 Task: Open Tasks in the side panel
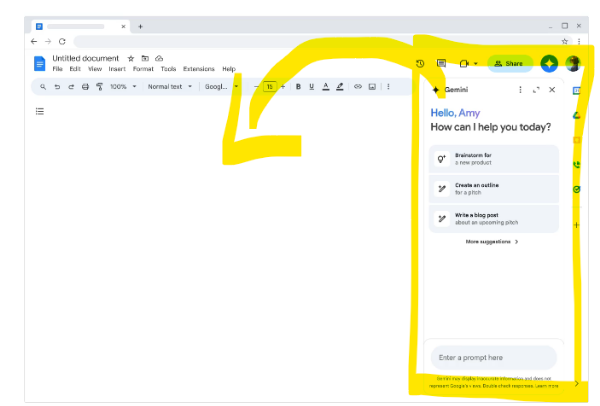click(577, 189)
